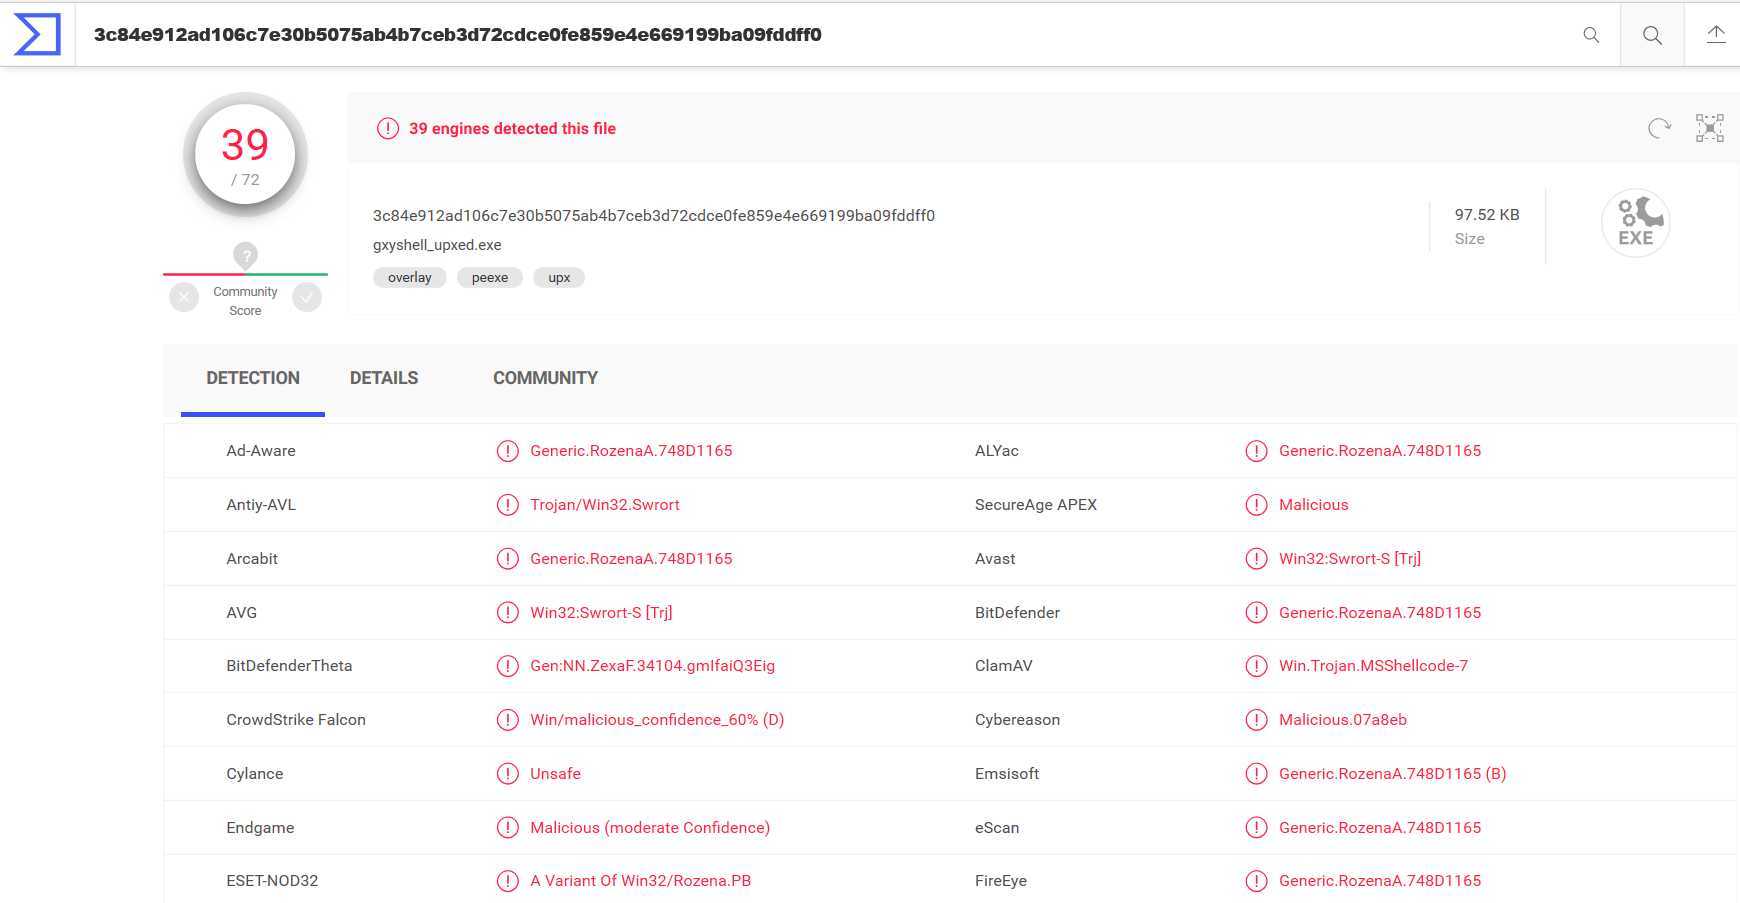Click the Endgame engine name
Screen dimensions: 1740x903
click(x=260, y=828)
